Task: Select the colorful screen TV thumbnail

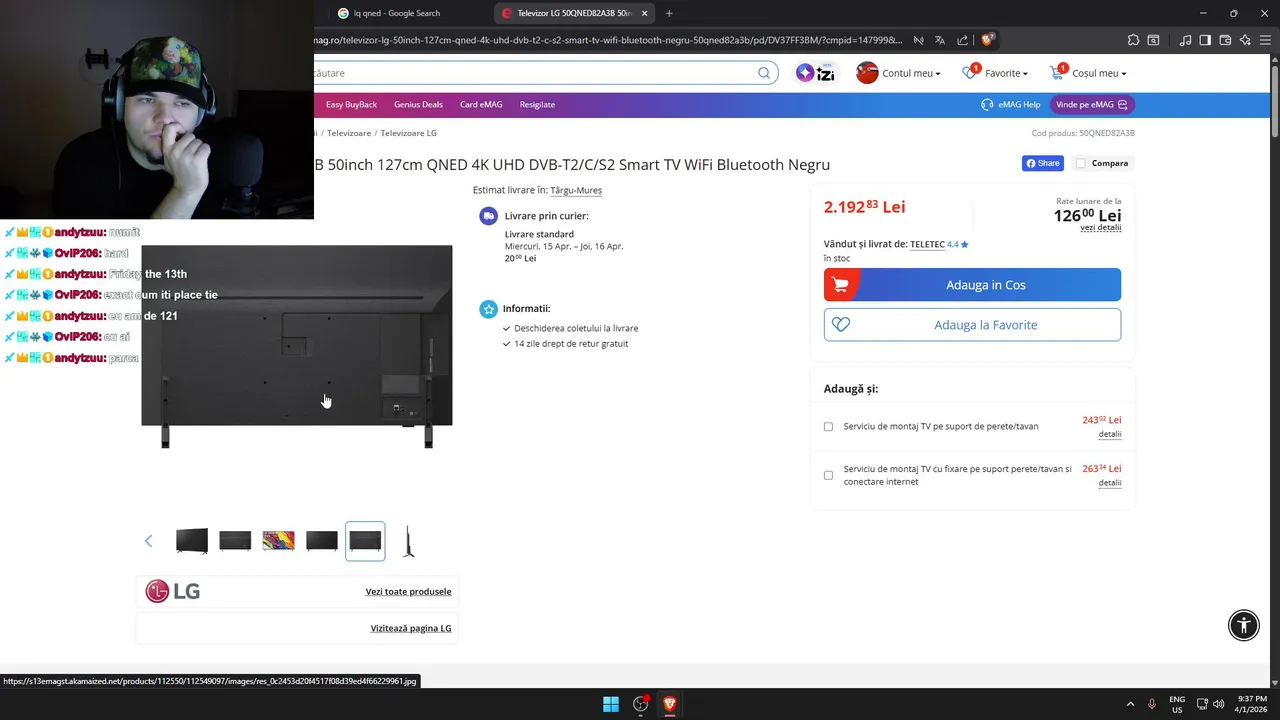Action: tap(278, 541)
